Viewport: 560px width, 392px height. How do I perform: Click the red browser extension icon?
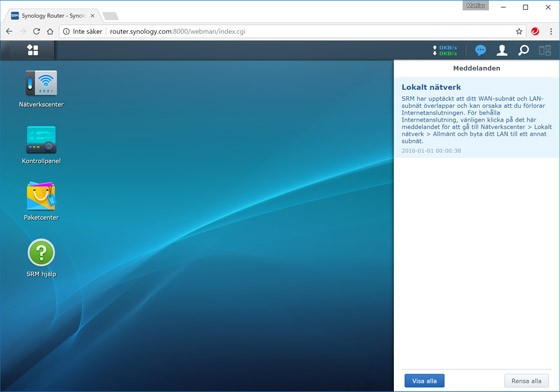click(x=535, y=31)
